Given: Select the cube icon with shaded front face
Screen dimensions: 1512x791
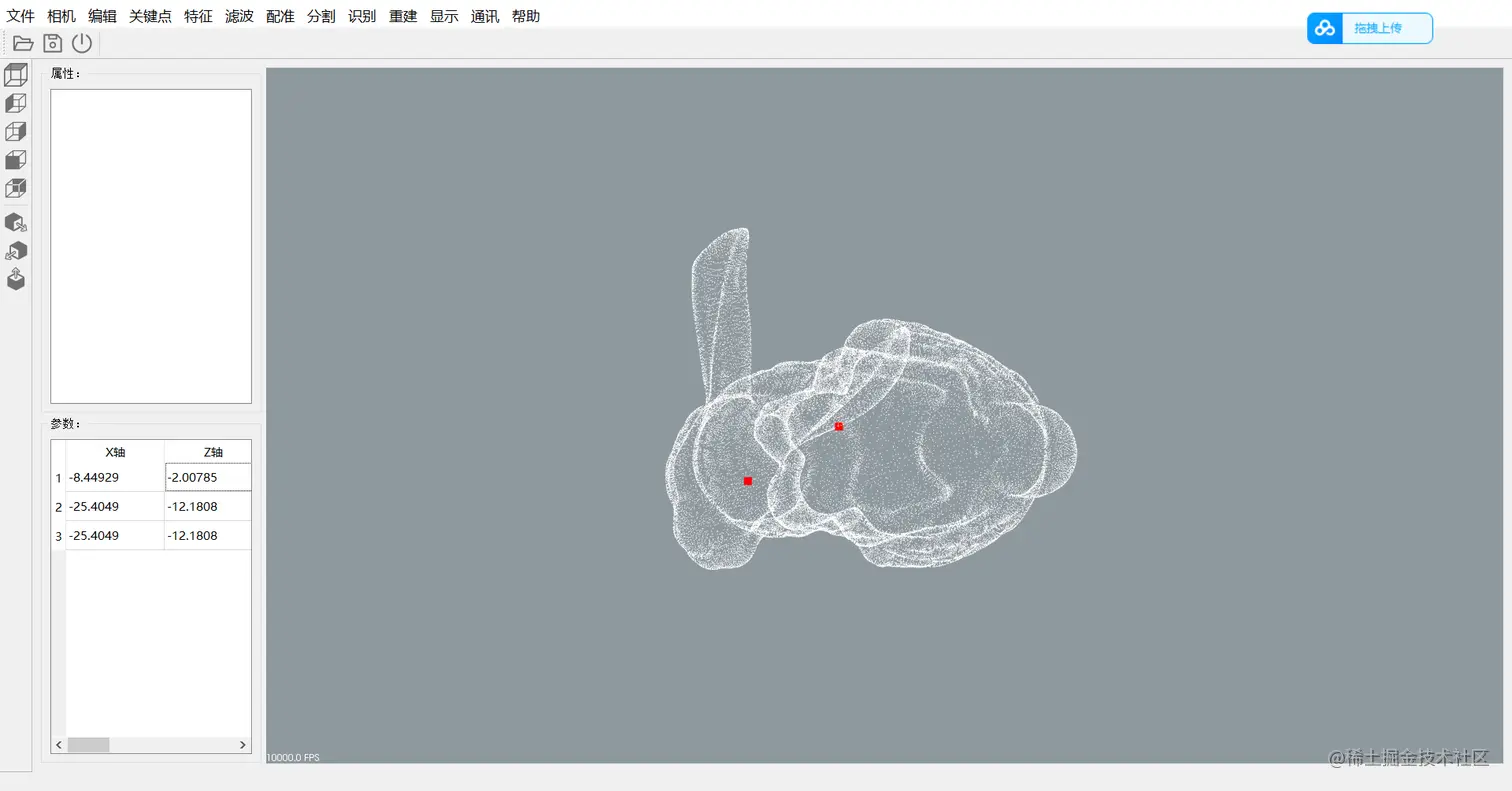Looking at the screenshot, I should click(x=16, y=159).
